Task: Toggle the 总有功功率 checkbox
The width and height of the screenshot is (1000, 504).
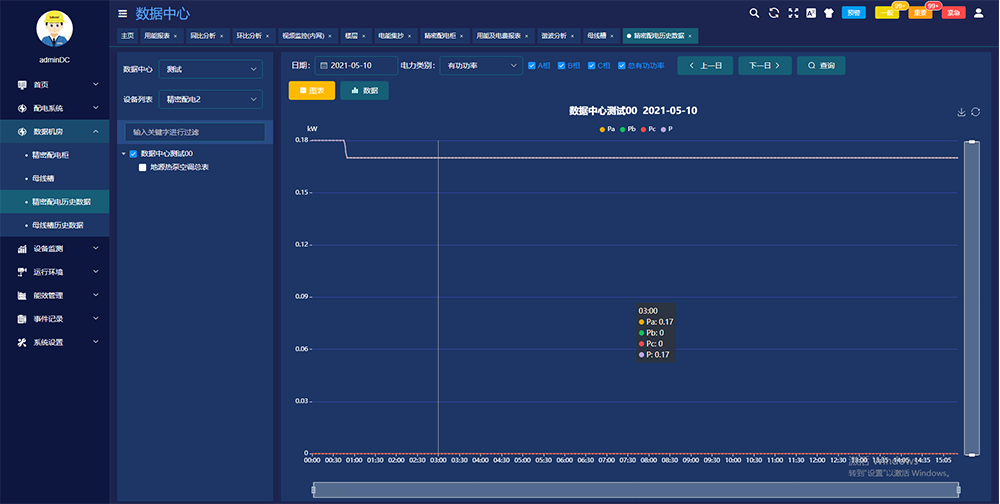Action: (621, 66)
